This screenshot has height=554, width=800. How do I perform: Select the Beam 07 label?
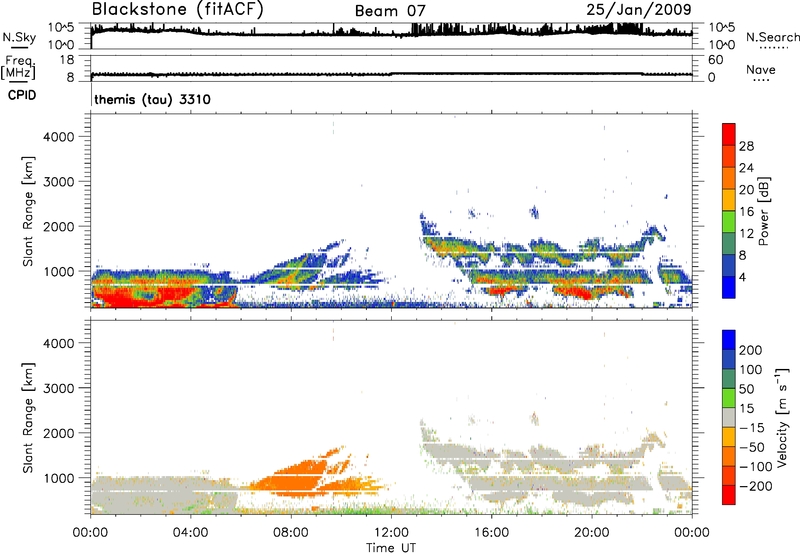tap(390, 11)
